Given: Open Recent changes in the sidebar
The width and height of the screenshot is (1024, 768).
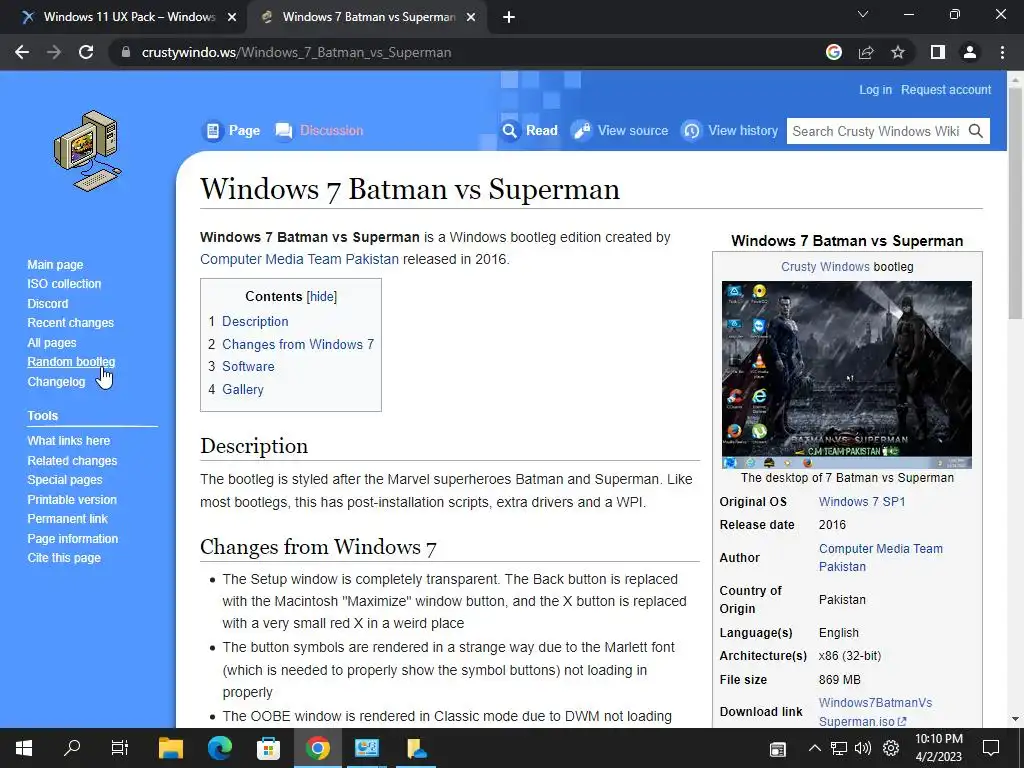Looking at the screenshot, I should tap(71, 323).
